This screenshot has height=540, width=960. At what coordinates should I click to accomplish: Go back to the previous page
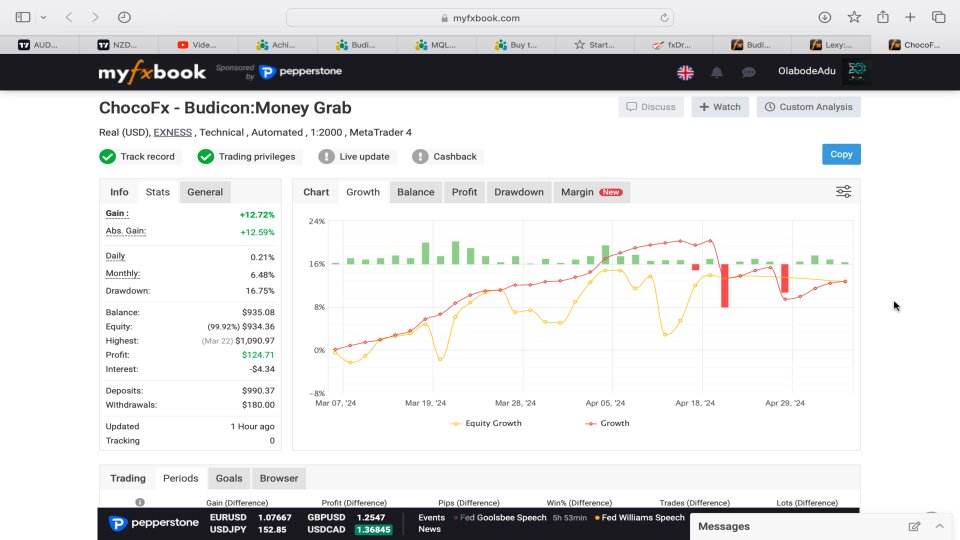(69, 17)
